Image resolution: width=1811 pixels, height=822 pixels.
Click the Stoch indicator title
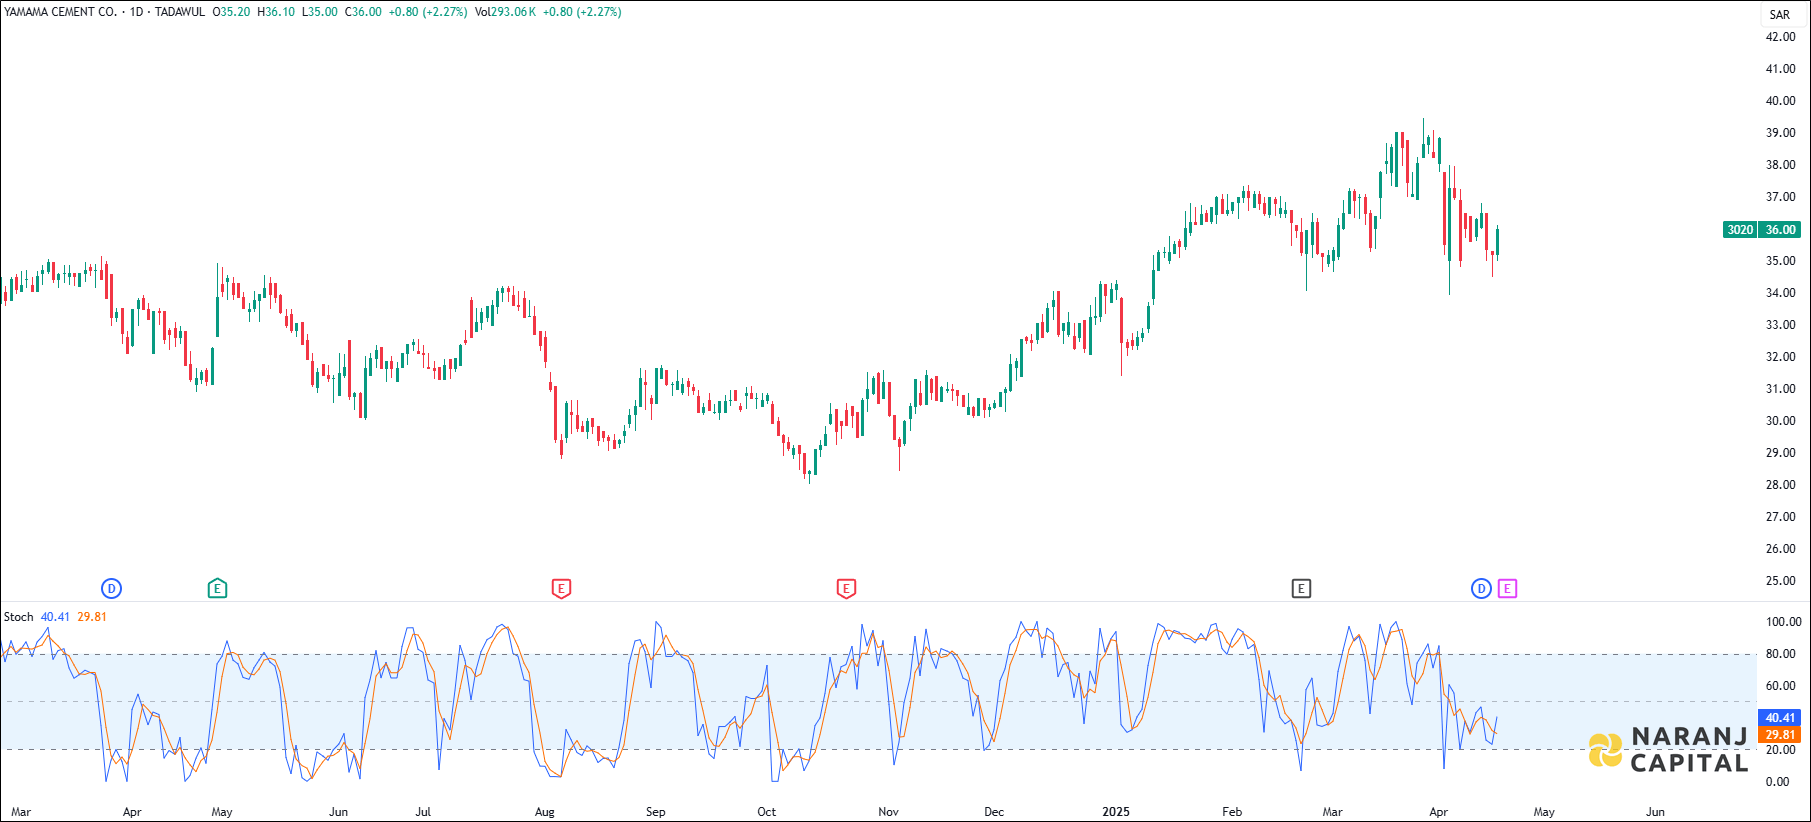(18, 617)
